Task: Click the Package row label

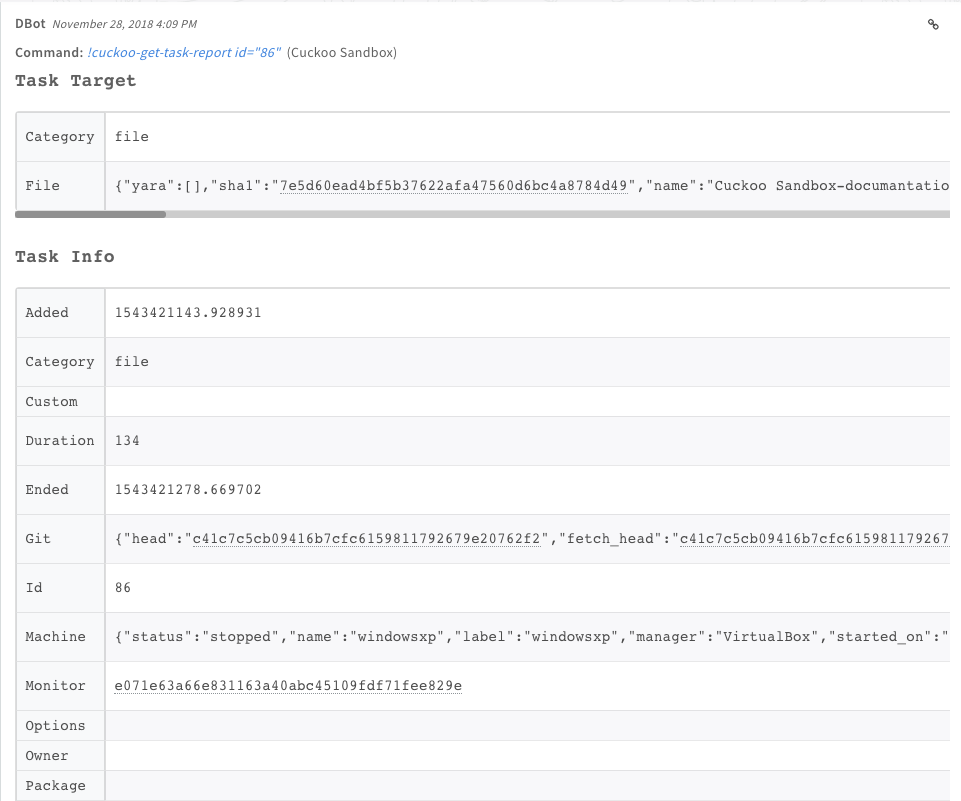Action: click(56, 786)
